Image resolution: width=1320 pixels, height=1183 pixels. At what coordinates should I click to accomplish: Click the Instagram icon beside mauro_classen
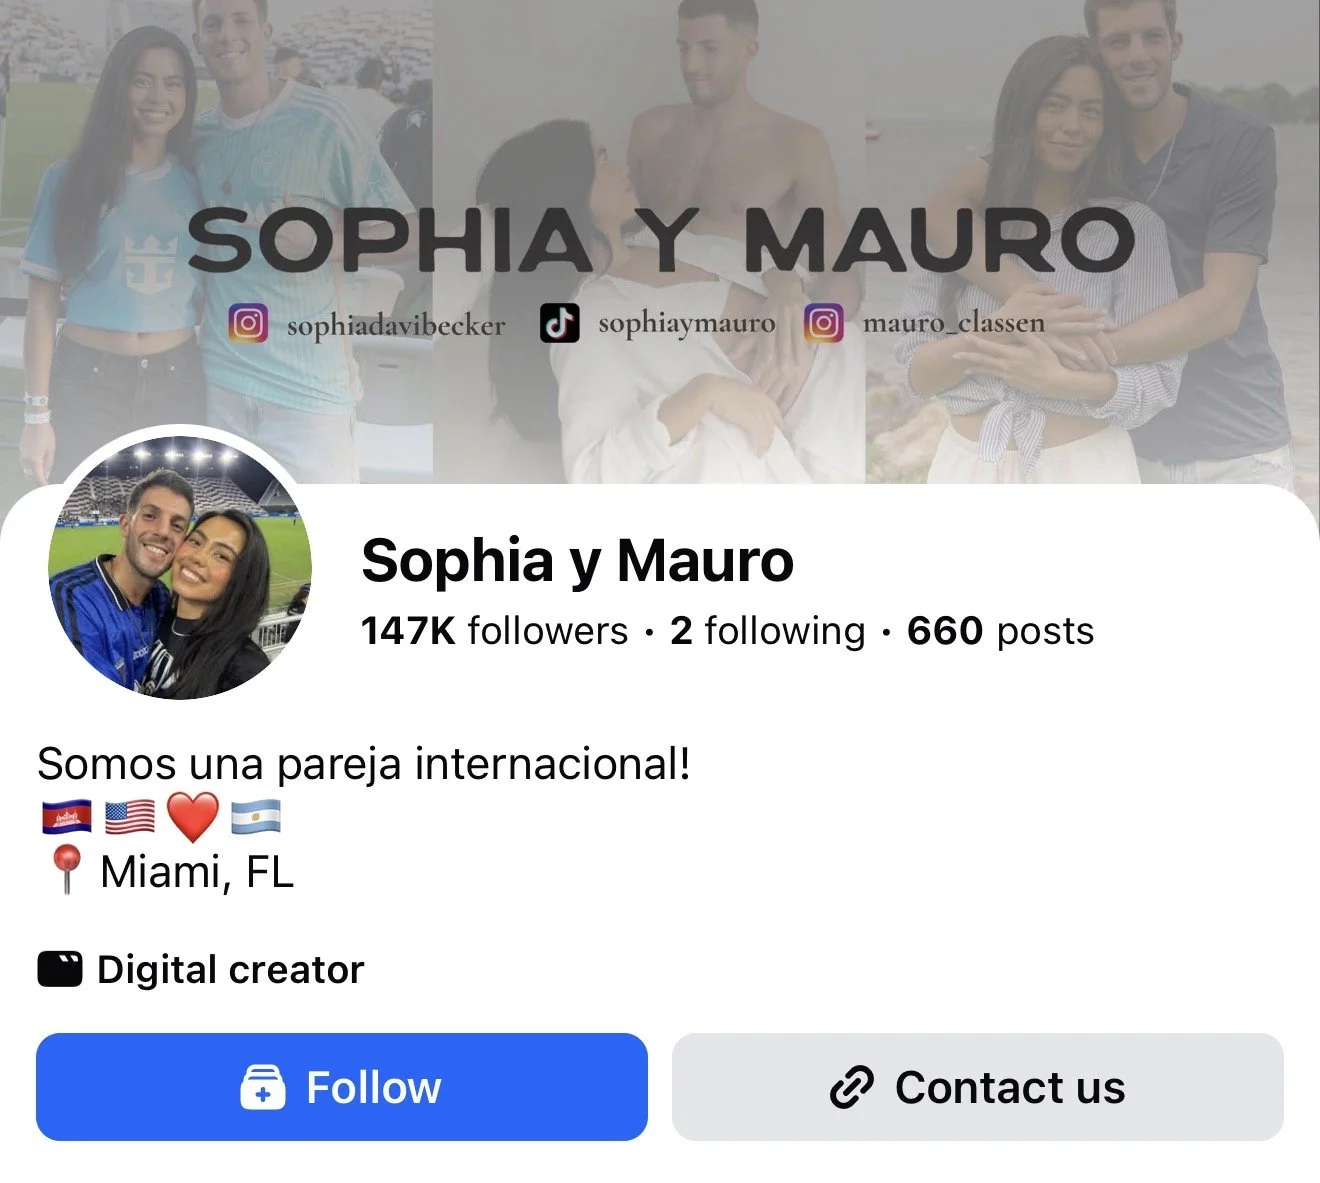click(x=824, y=323)
